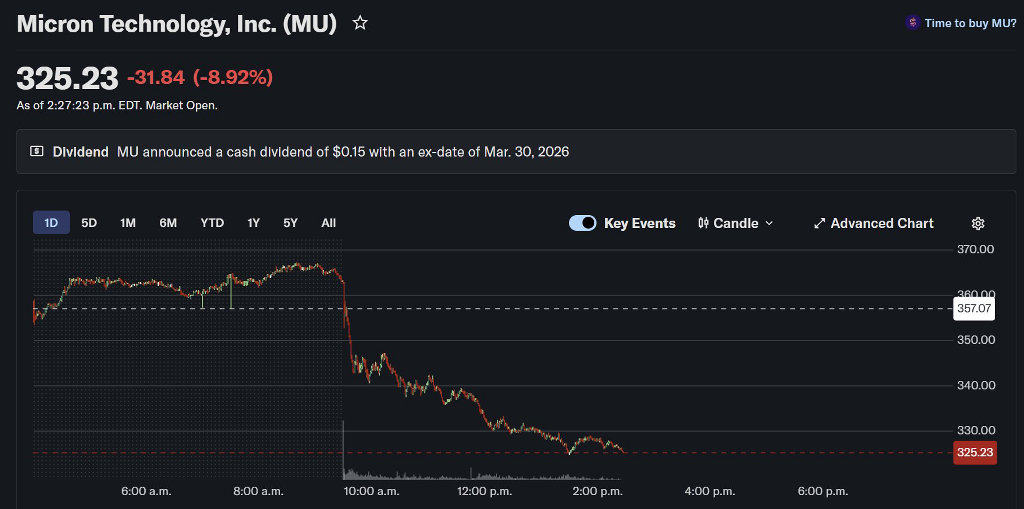Show the 1Y price history
Viewport: 1024px width, 509px height.
click(x=254, y=223)
